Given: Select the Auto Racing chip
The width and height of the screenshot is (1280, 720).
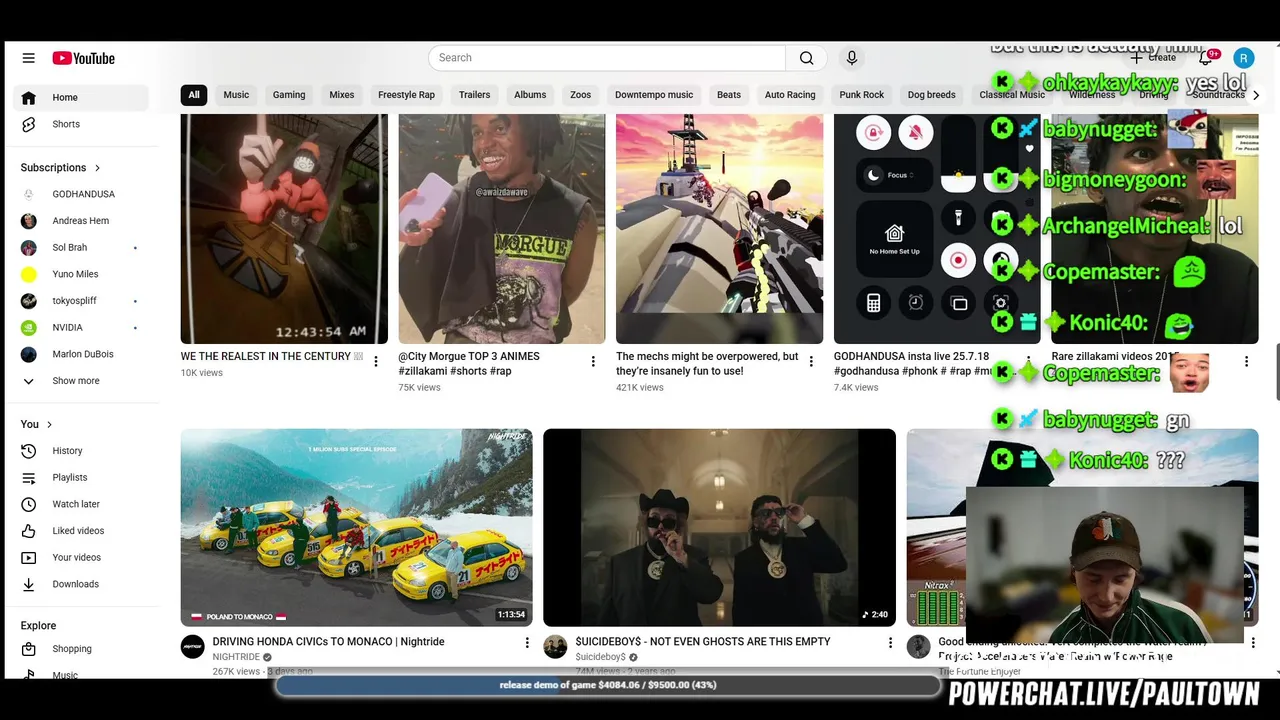Looking at the screenshot, I should coord(790,95).
